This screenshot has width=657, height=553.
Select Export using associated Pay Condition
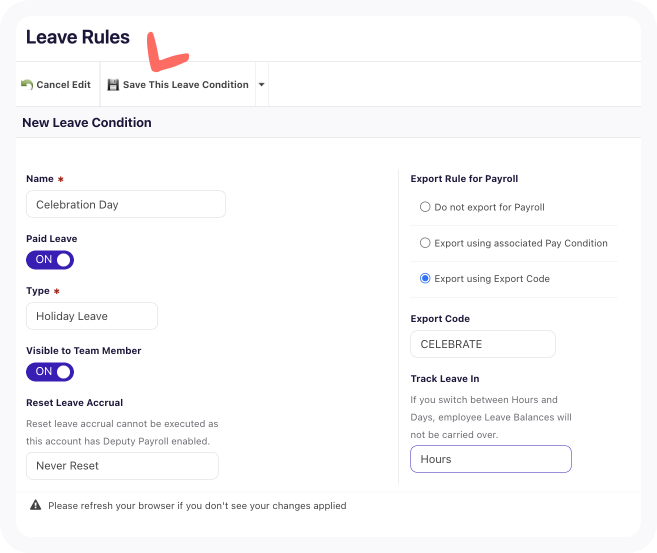coord(425,243)
